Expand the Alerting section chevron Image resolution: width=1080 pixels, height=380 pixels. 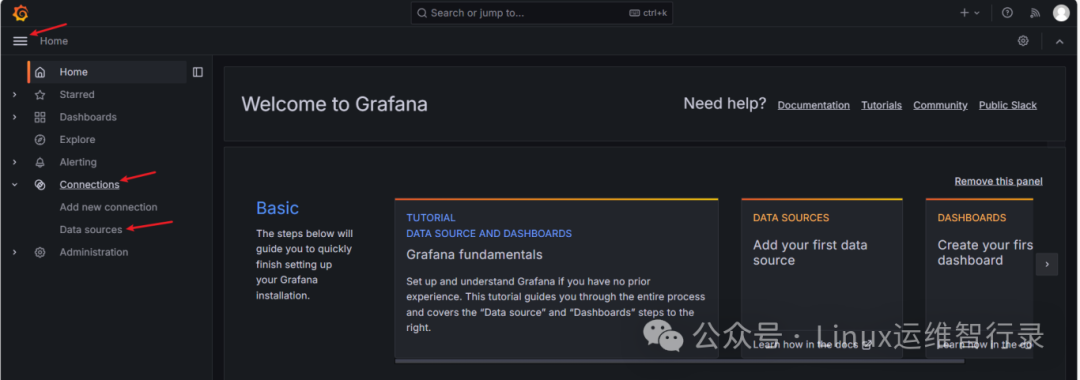[14, 162]
